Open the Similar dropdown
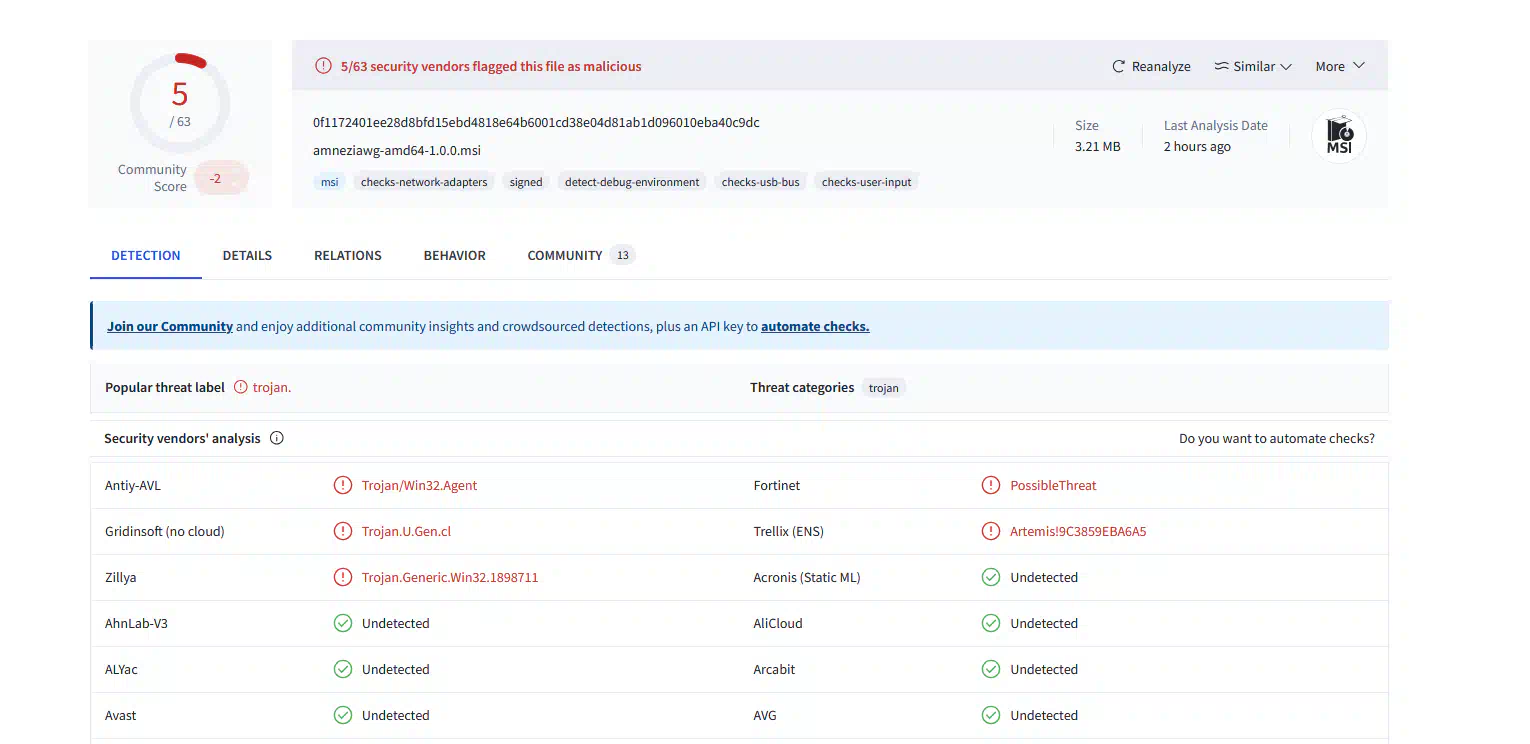Screen dimensions: 1530x744 [1253, 67]
